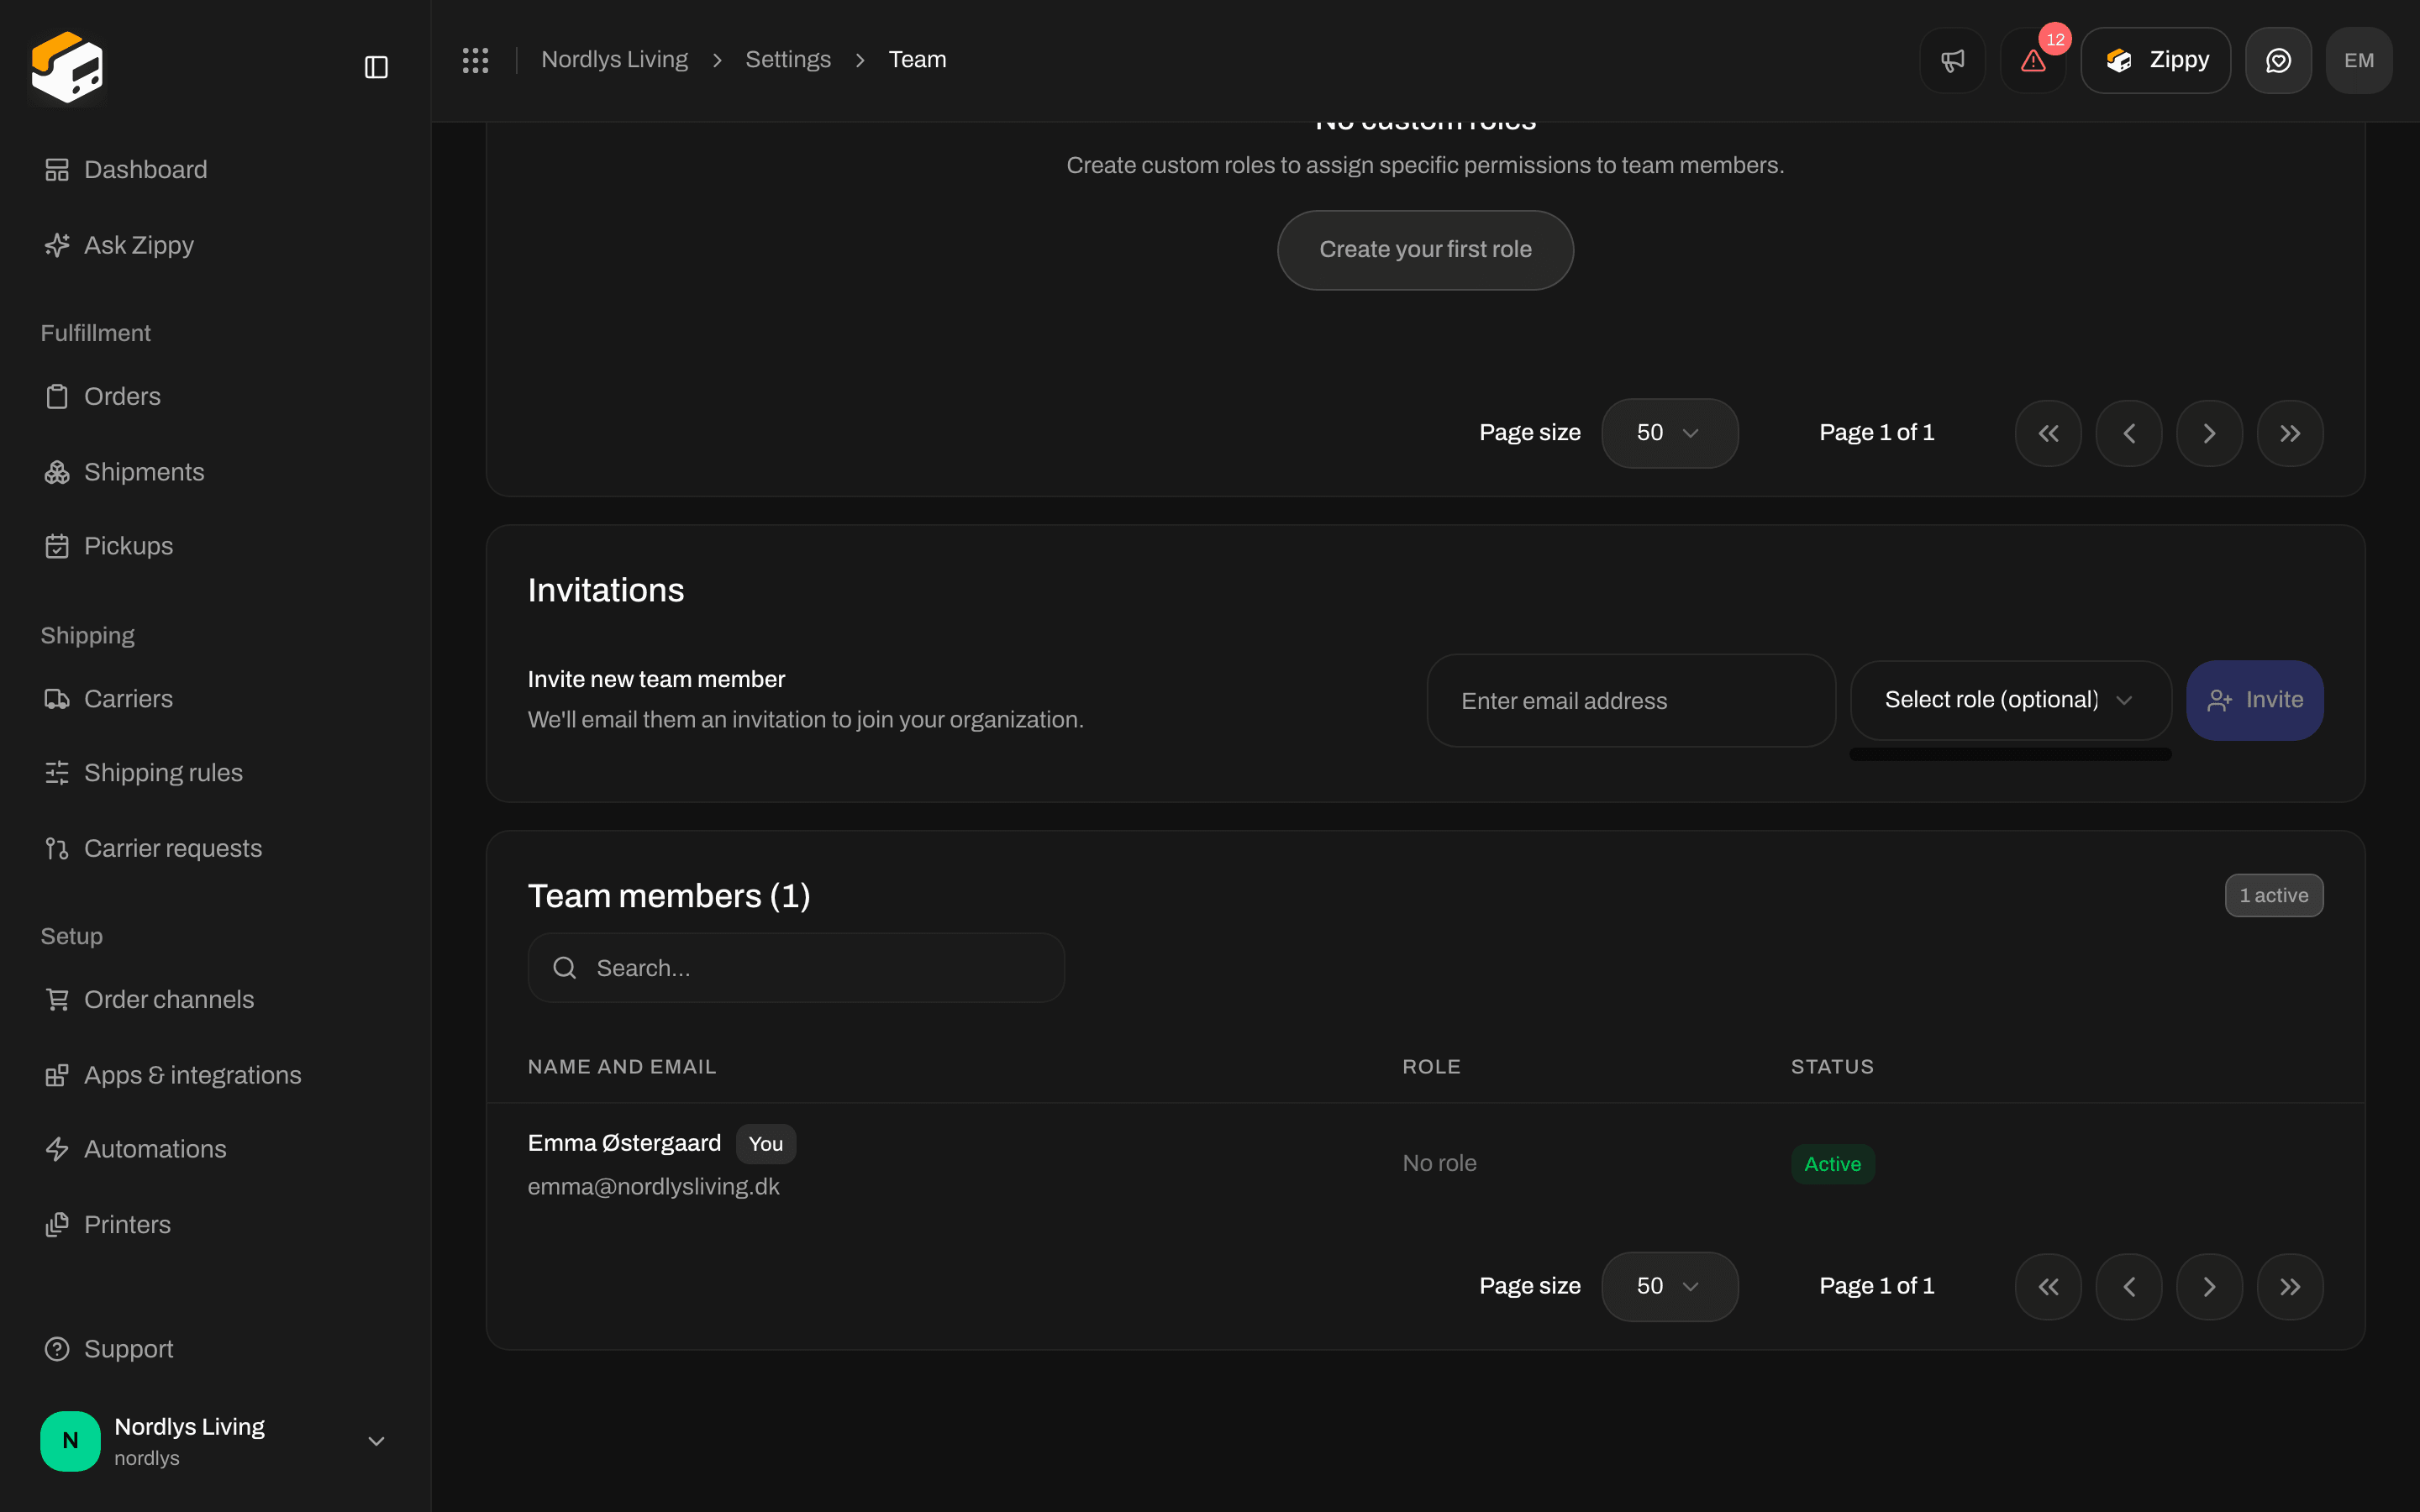Open the chat support bubble icon
The image size is (2420, 1512).
(x=2278, y=60)
